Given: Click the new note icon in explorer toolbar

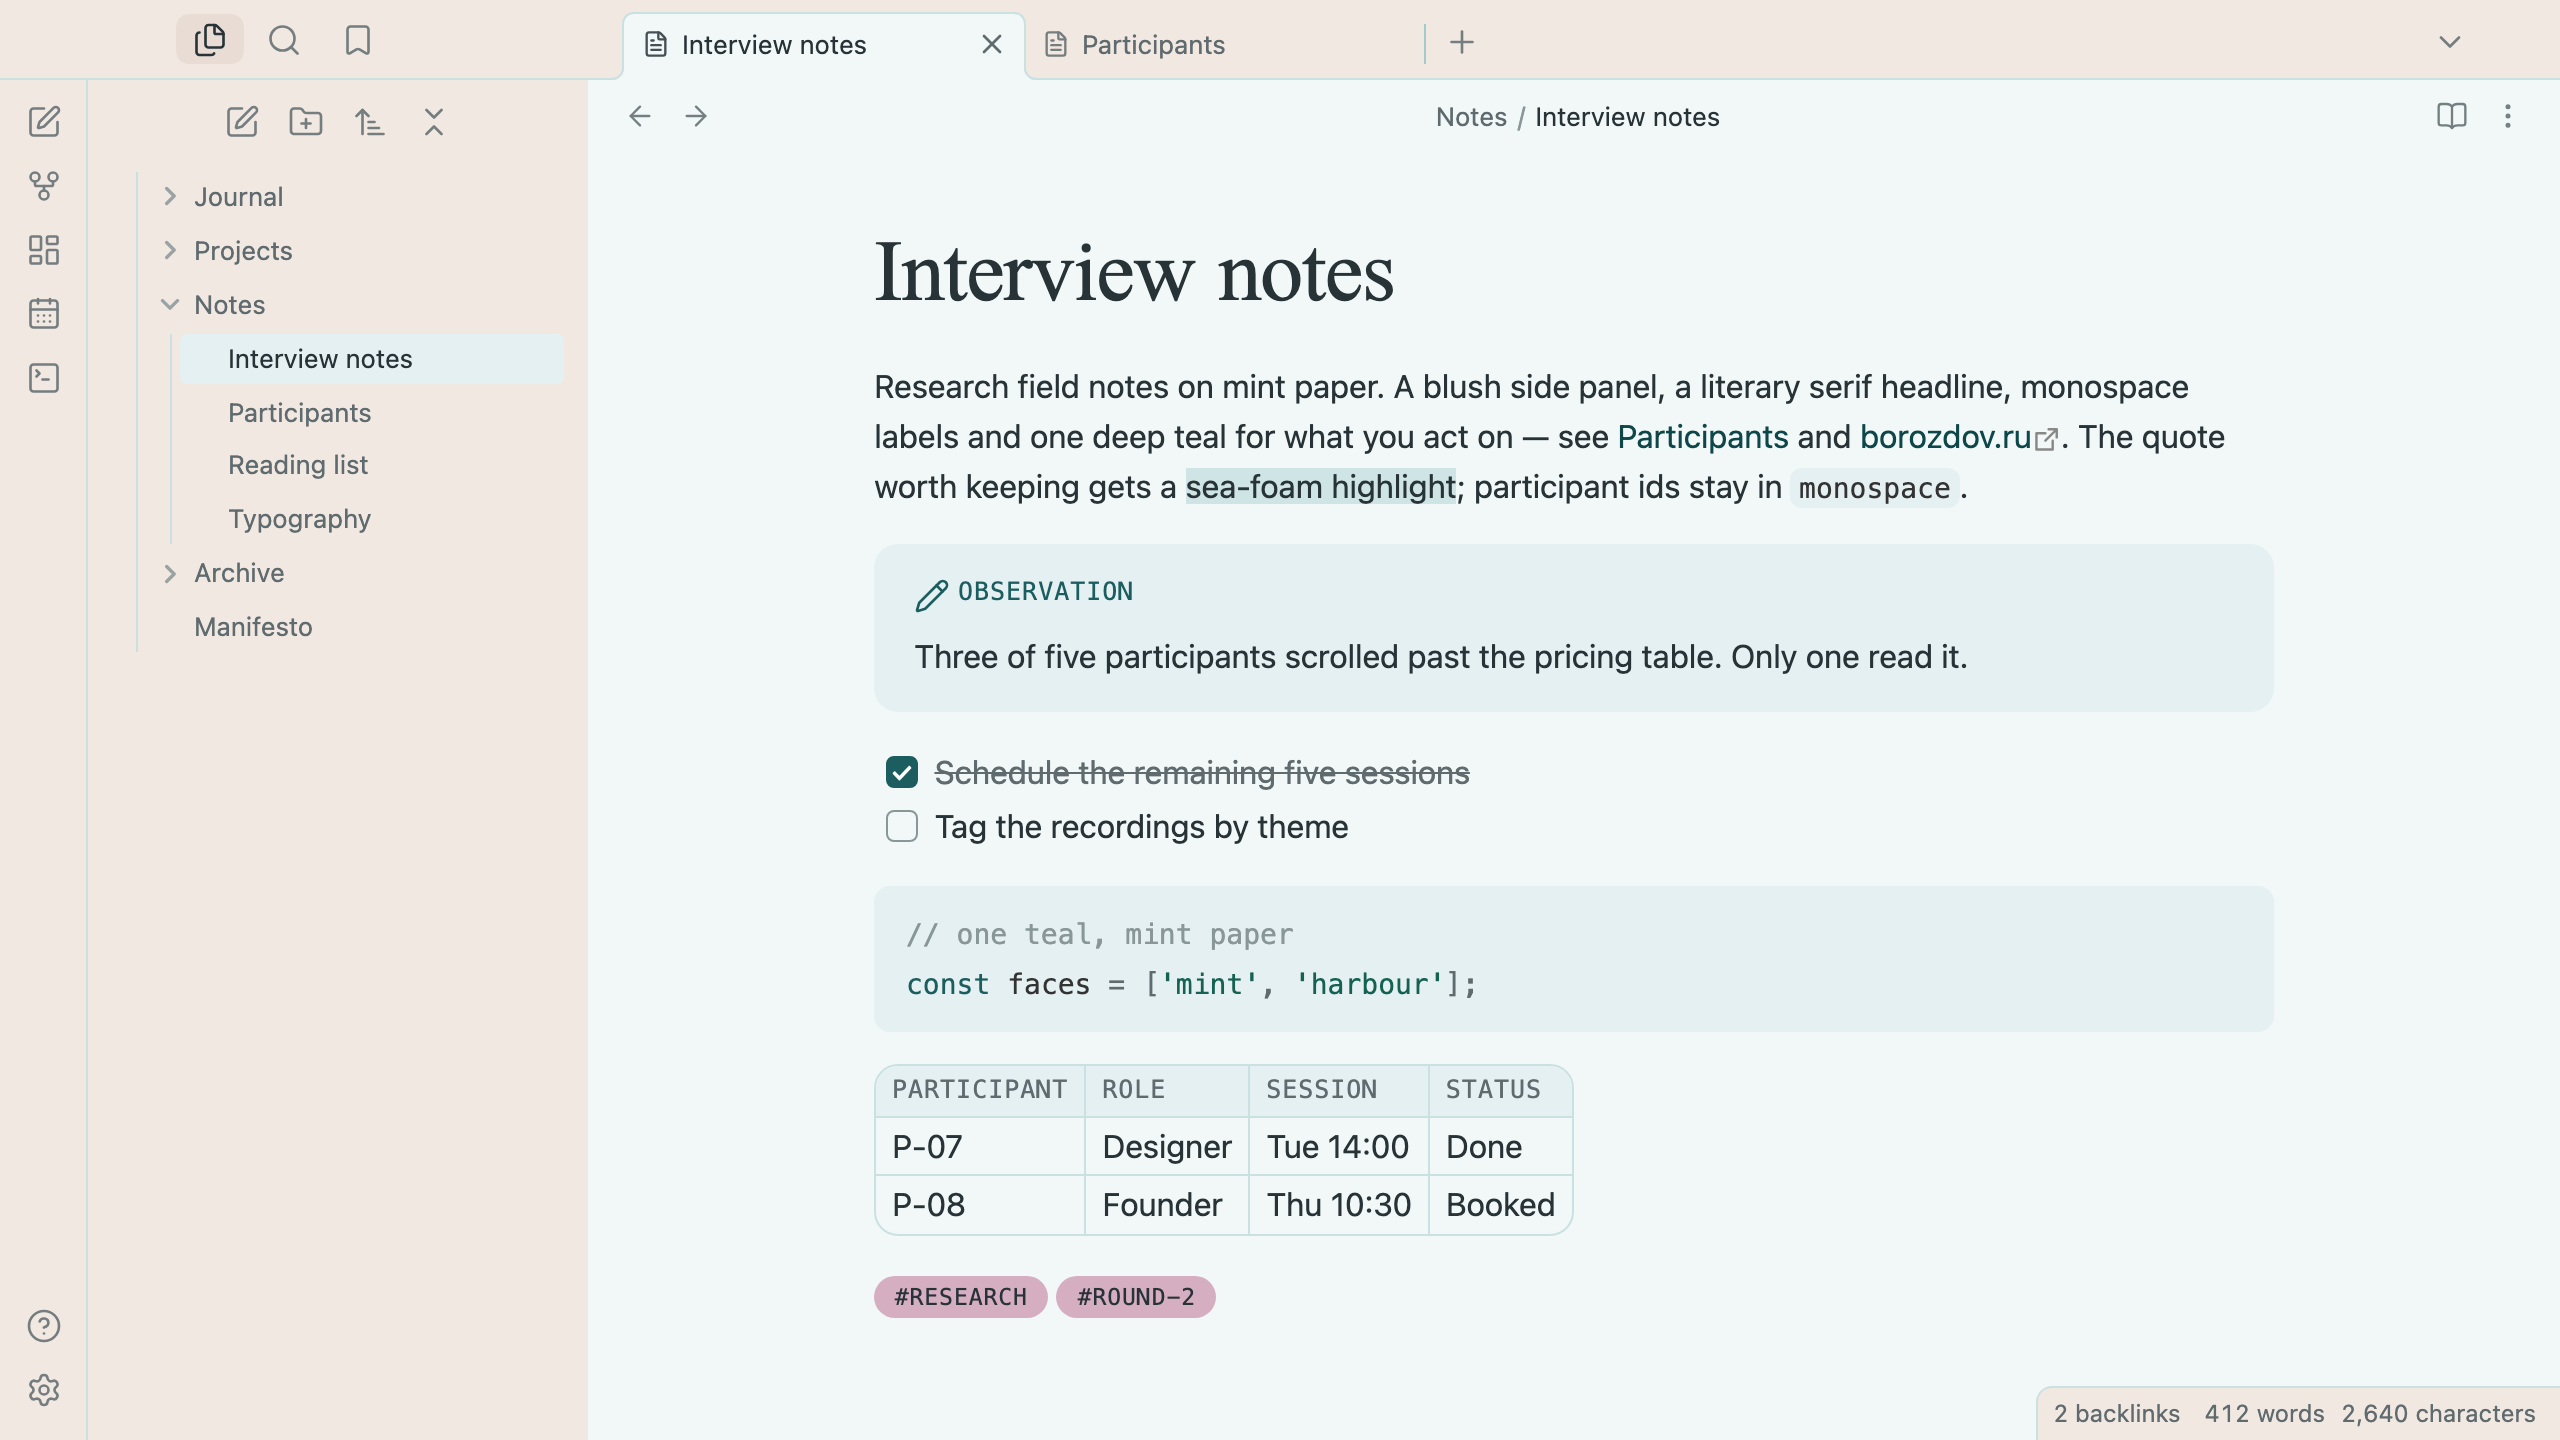Looking at the screenshot, I should click(242, 122).
